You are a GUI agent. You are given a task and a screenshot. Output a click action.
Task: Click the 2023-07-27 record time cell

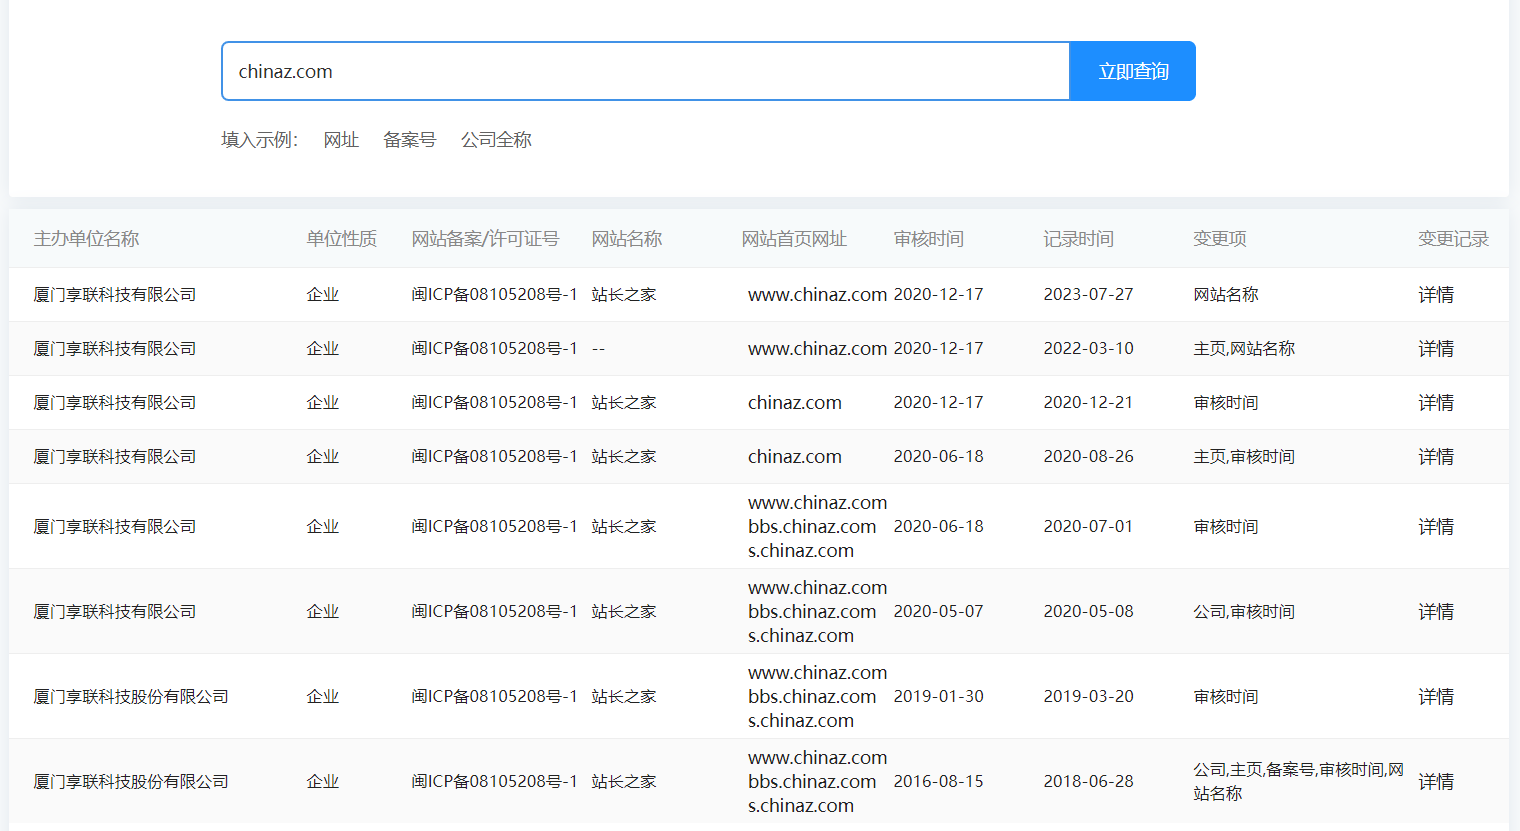(1088, 295)
